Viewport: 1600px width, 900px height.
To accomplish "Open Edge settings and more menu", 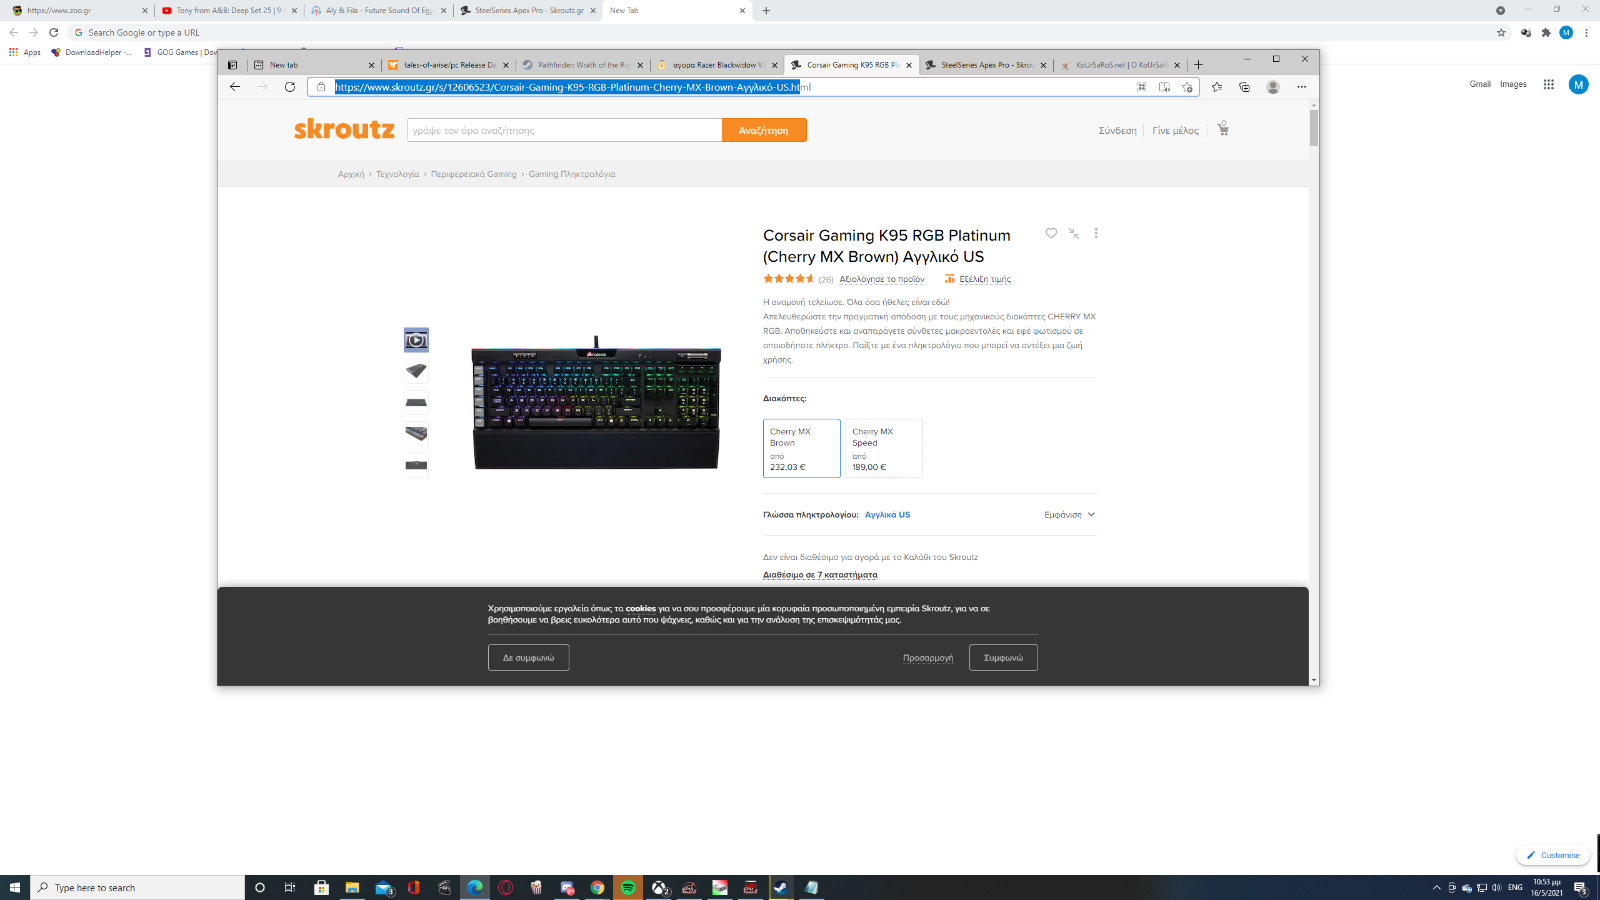I will tap(1301, 87).
